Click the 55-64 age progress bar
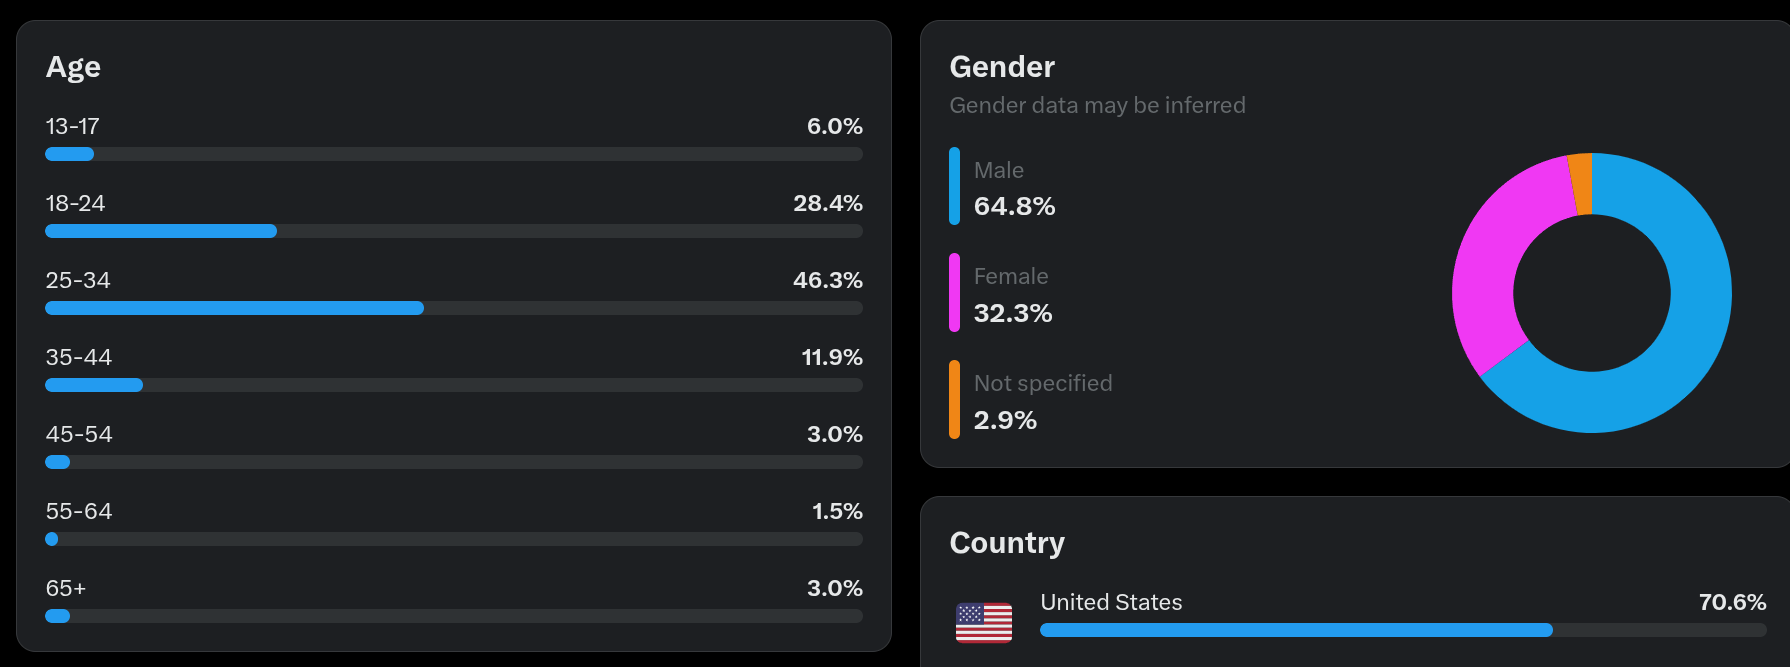This screenshot has height=667, width=1790. (x=453, y=539)
